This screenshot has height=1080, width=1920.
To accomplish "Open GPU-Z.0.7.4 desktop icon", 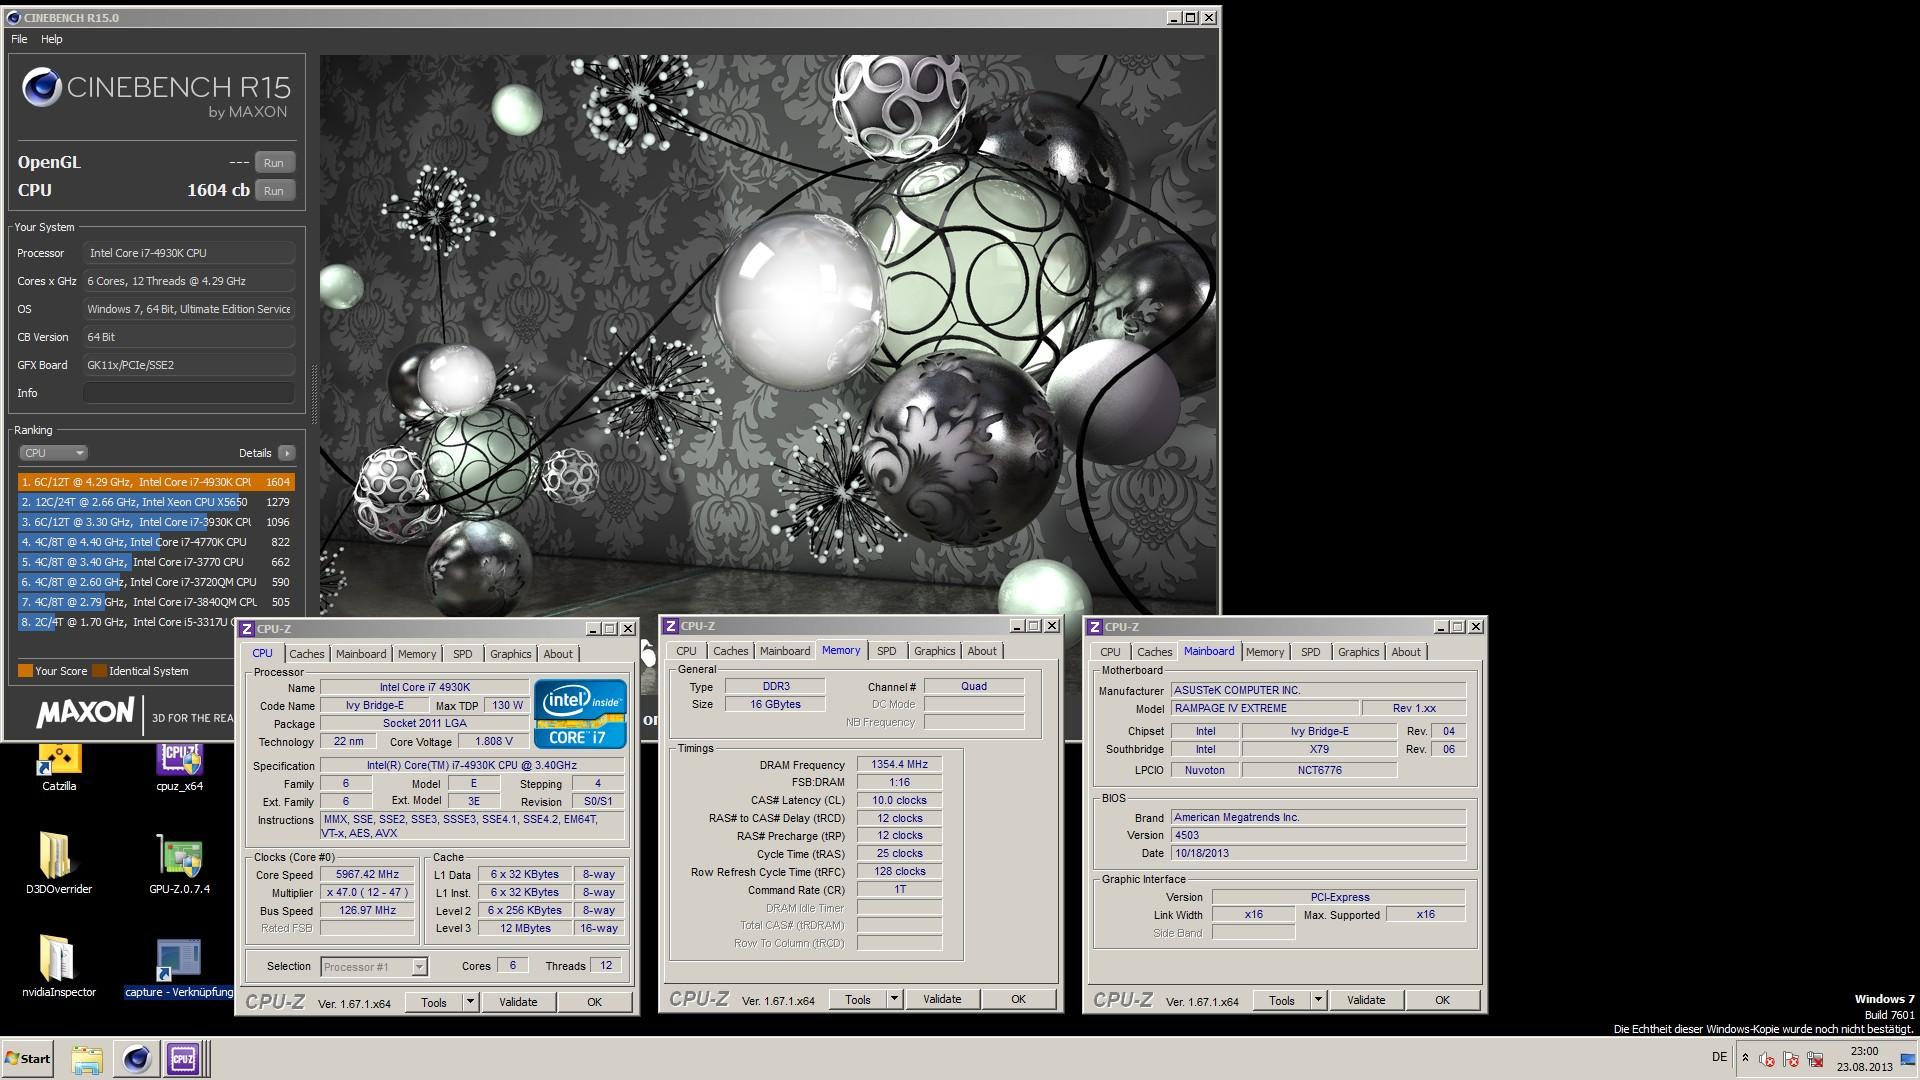I will point(180,862).
